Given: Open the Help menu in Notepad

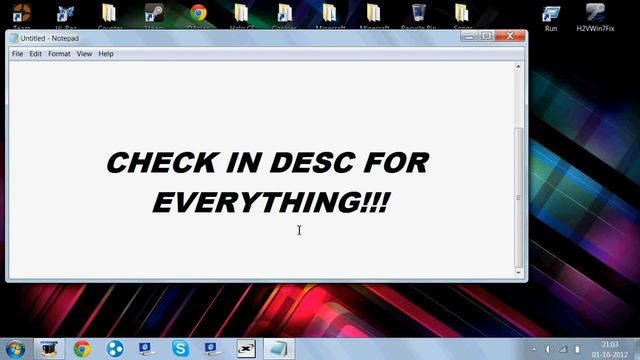Looking at the screenshot, I should pos(106,54).
